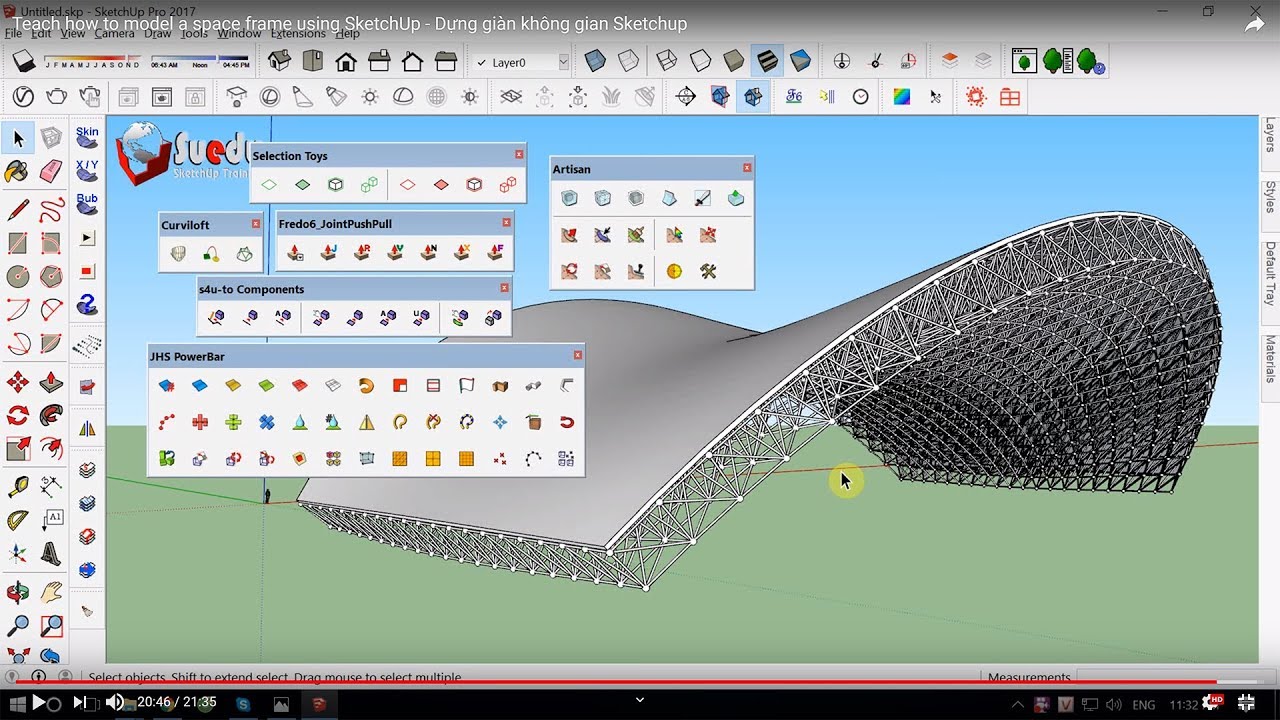Open the View menu

(73, 33)
